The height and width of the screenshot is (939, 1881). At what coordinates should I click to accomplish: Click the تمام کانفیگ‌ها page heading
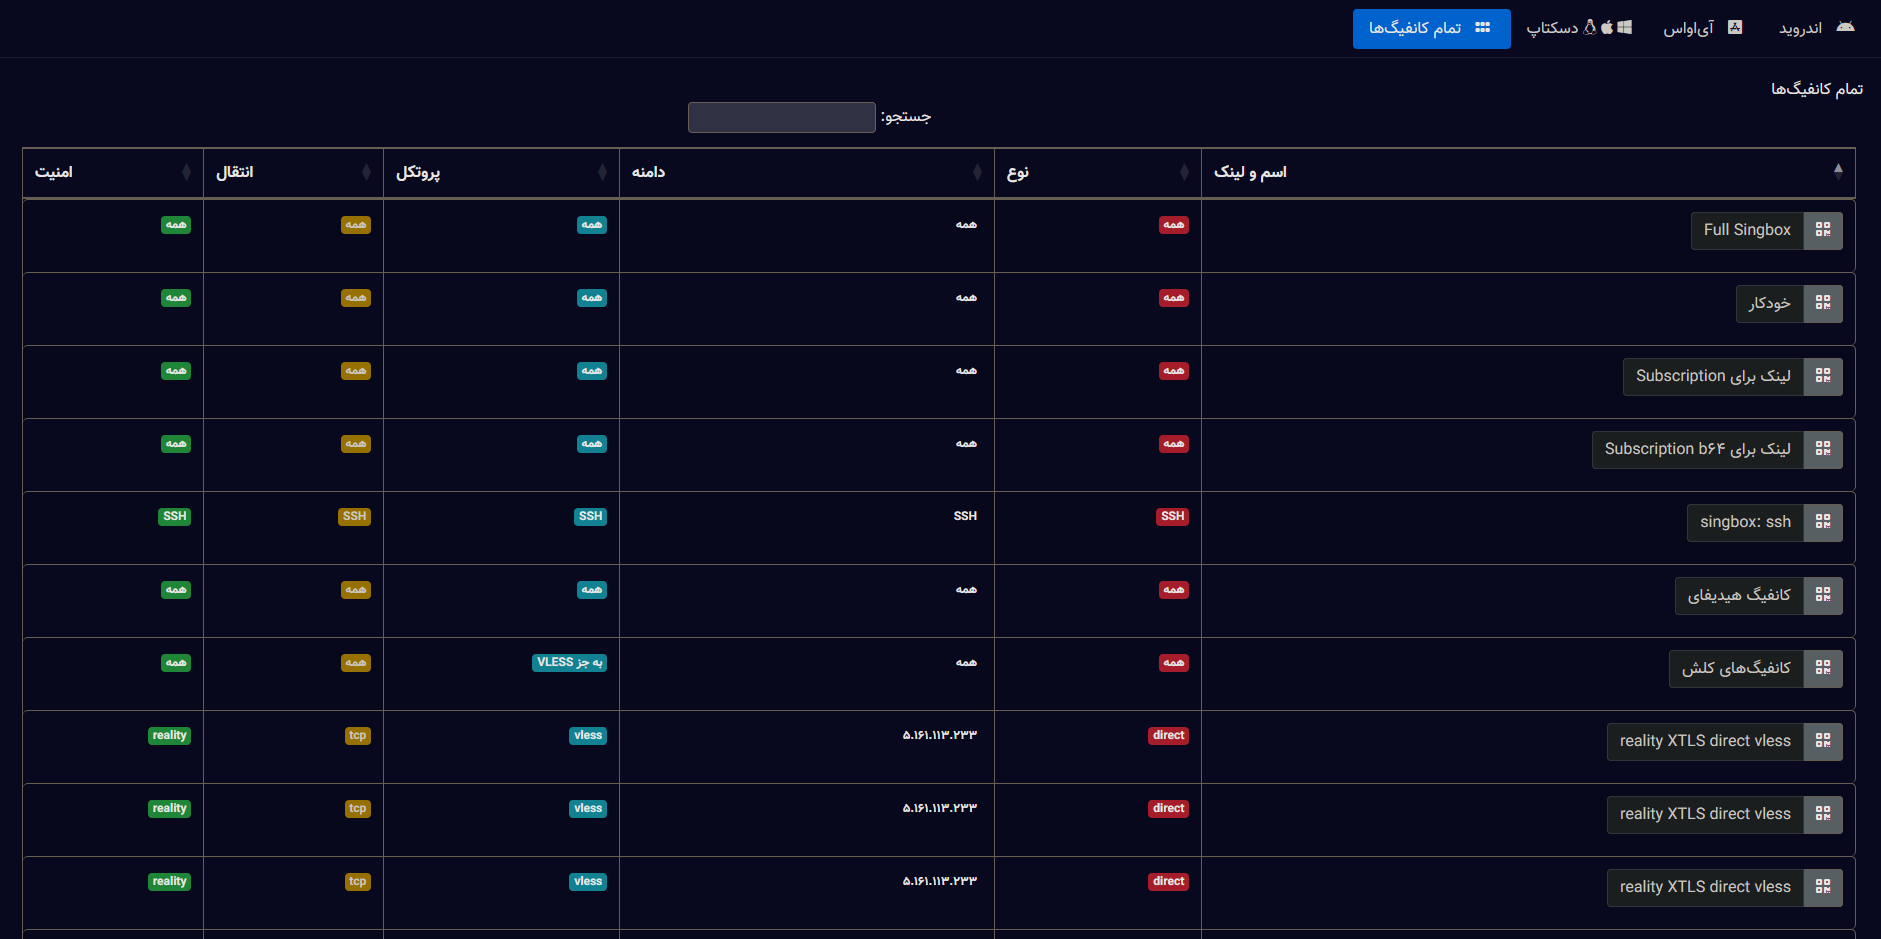pos(1817,89)
